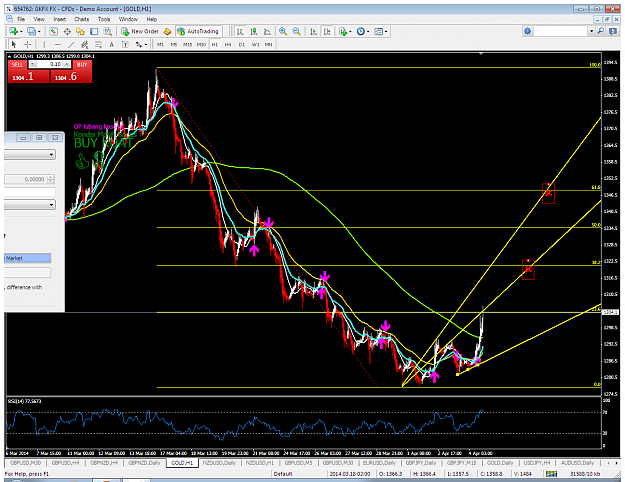Open the second dropdown in the order dialog
This screenshot has width=625, height=482.
coord(30,205)
